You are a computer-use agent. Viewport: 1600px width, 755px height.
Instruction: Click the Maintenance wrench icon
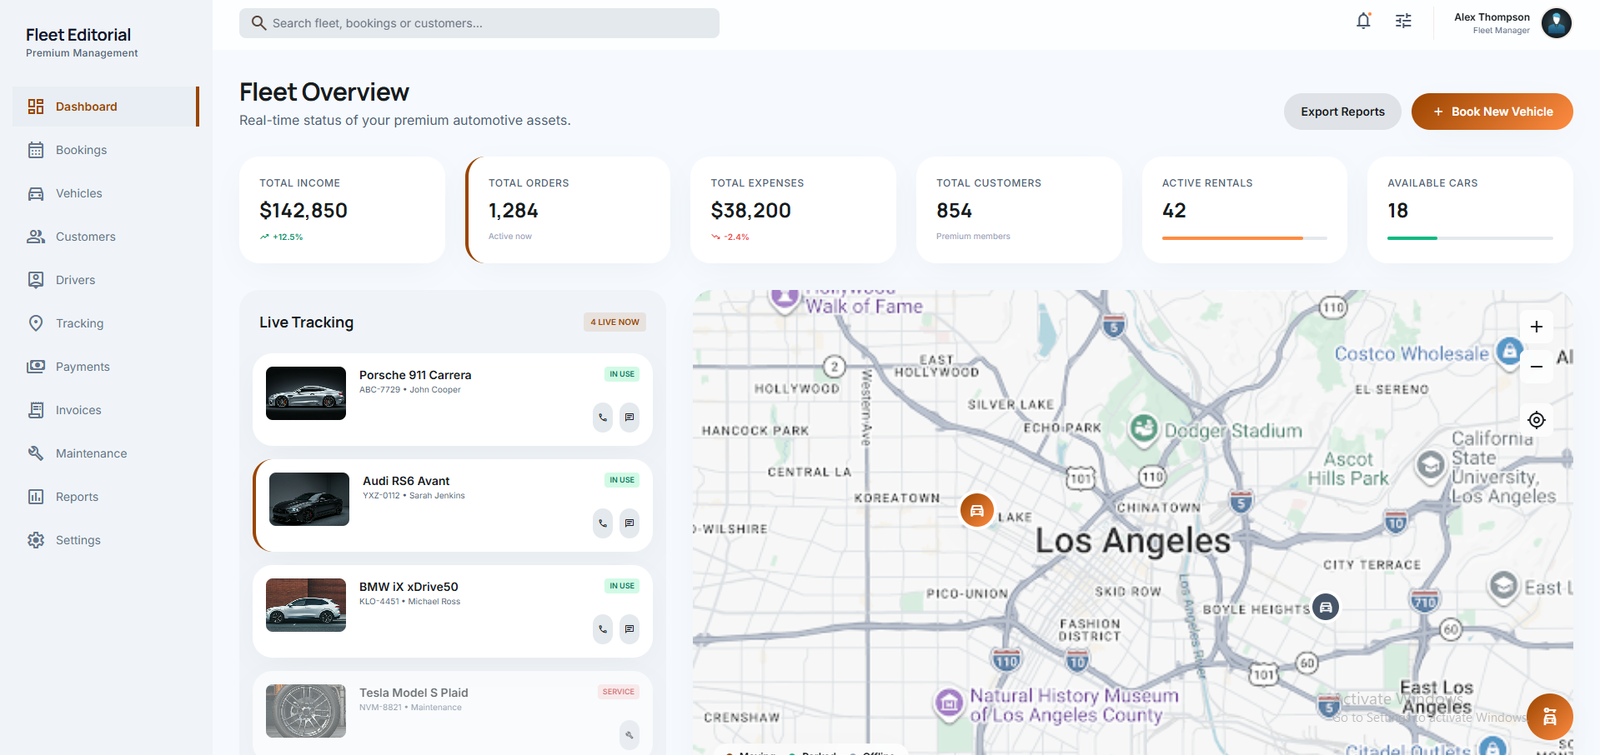coord(36,453)
